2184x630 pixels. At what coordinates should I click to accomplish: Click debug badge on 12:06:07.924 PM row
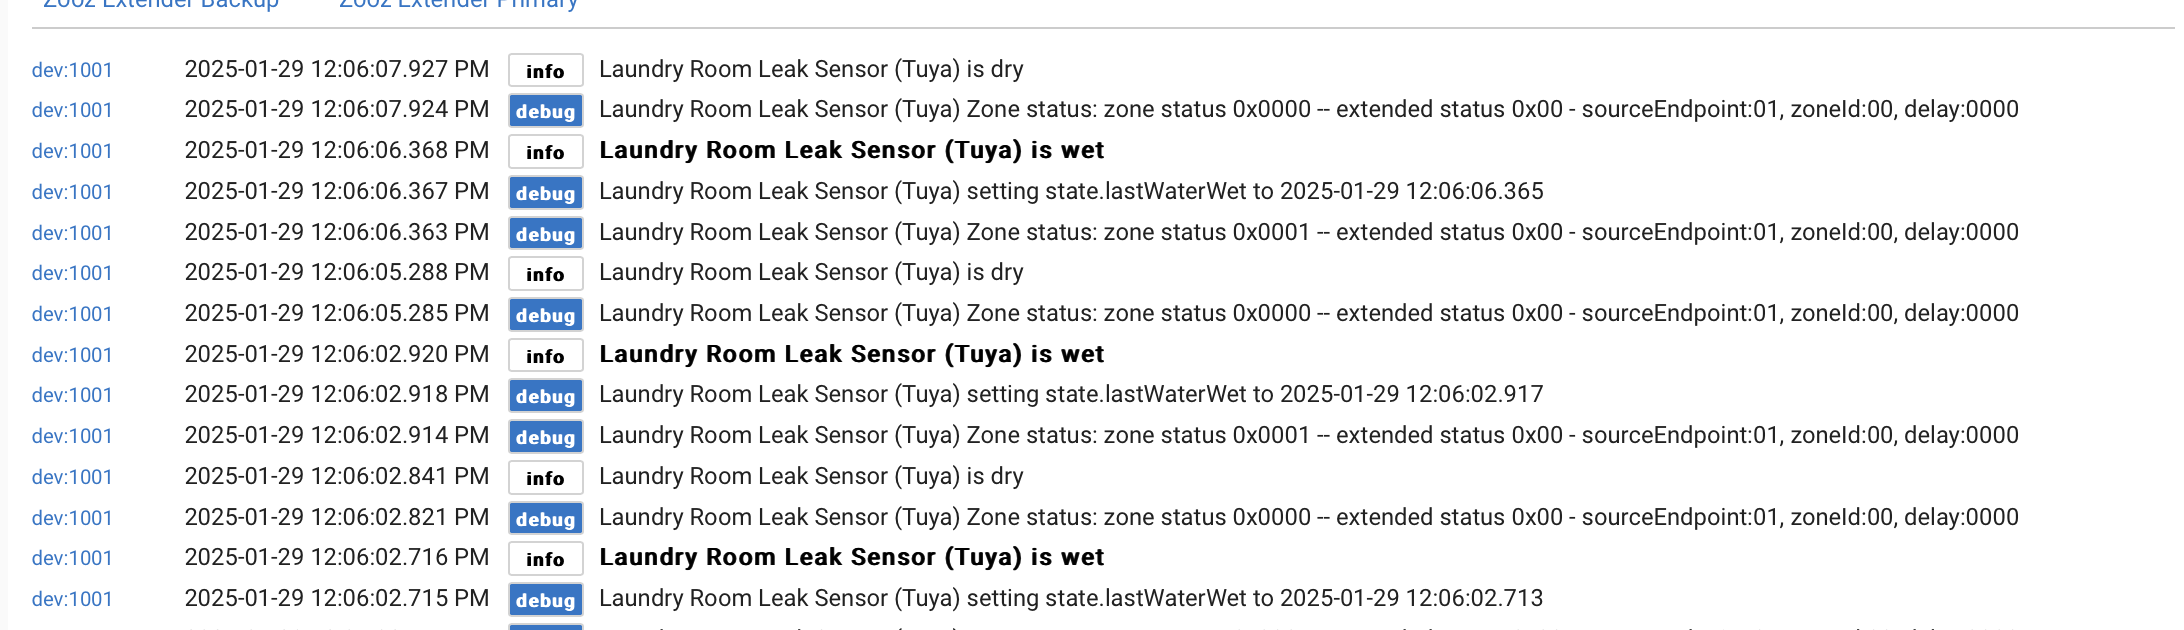545,111
